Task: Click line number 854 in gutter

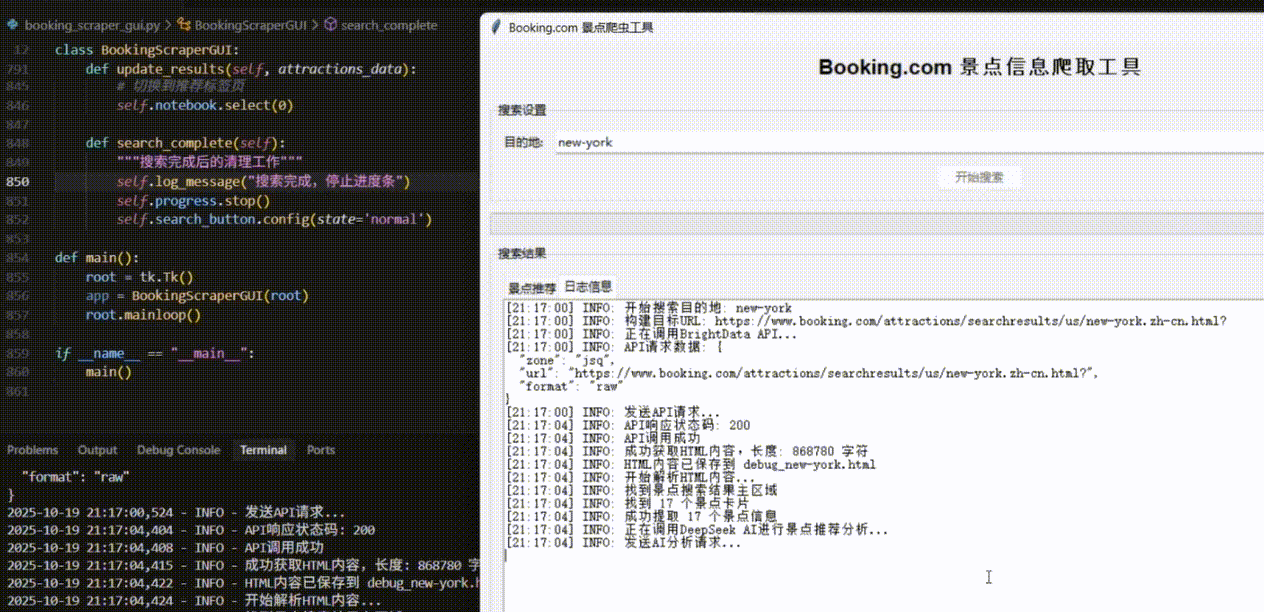Action: pyautogui.click(x=18, y=257)
